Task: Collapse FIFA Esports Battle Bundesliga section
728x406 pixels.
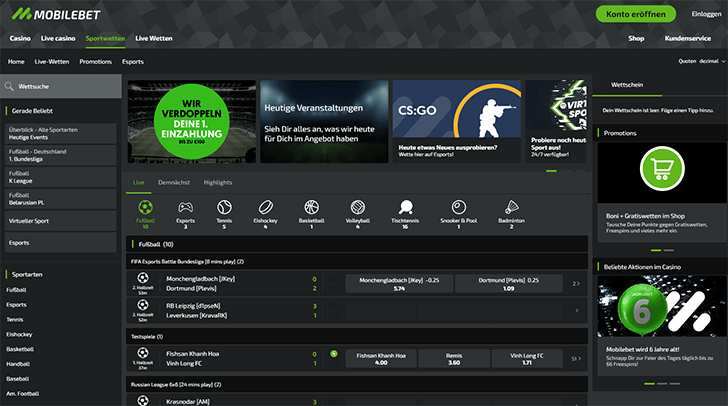Action: pos(357,262)
